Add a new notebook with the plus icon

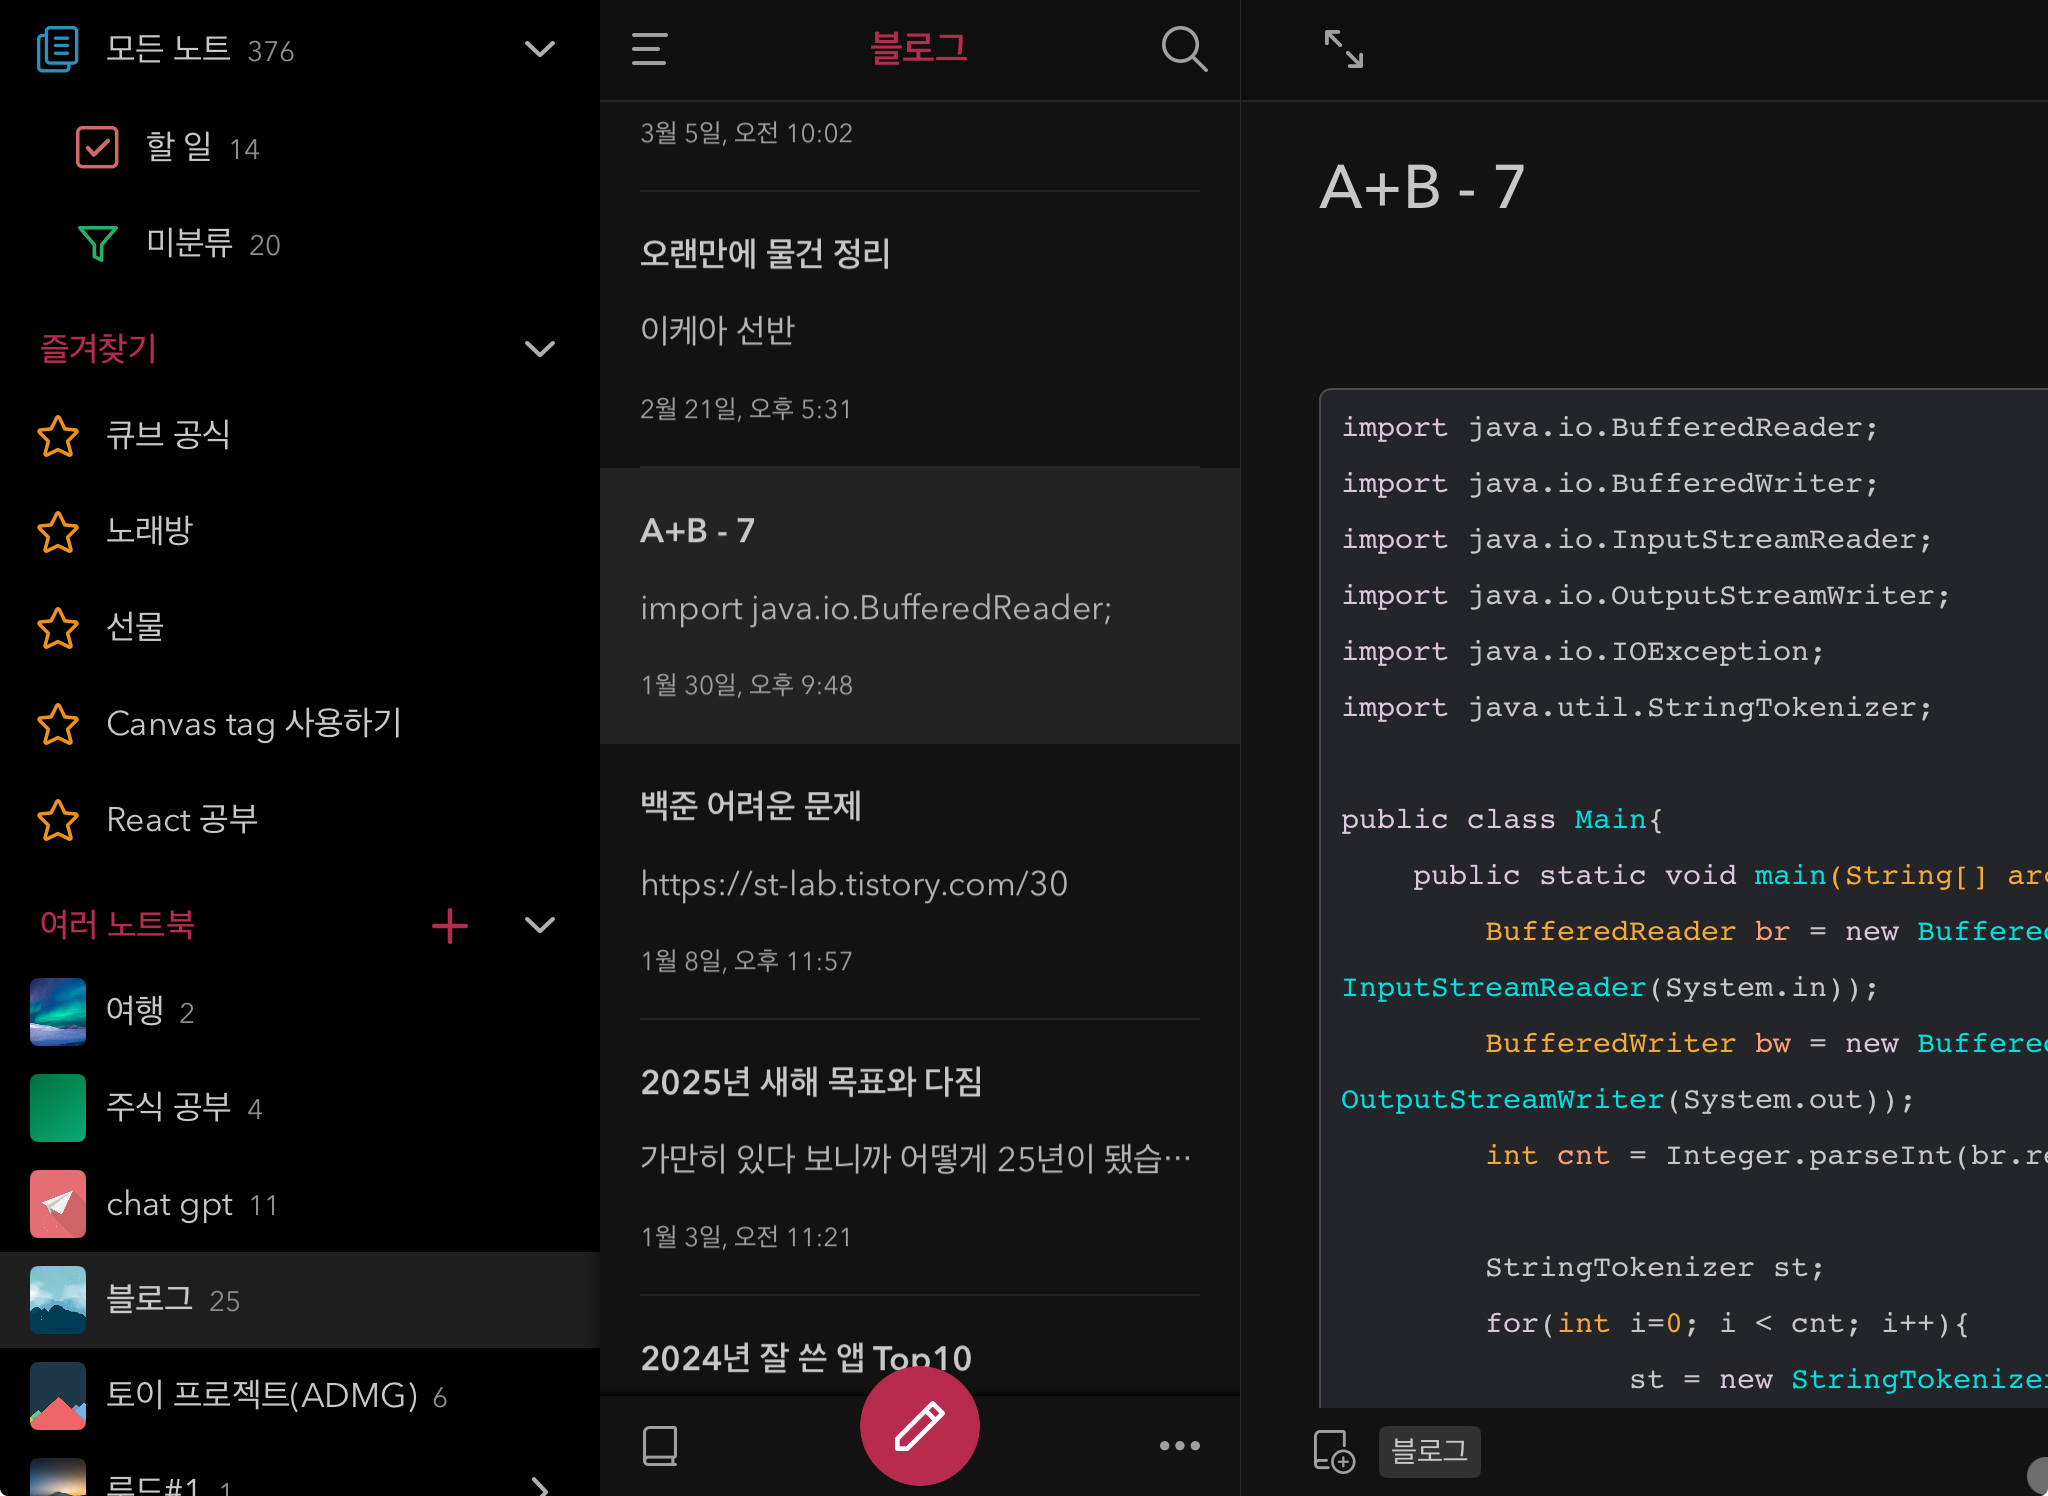[449, 925]
